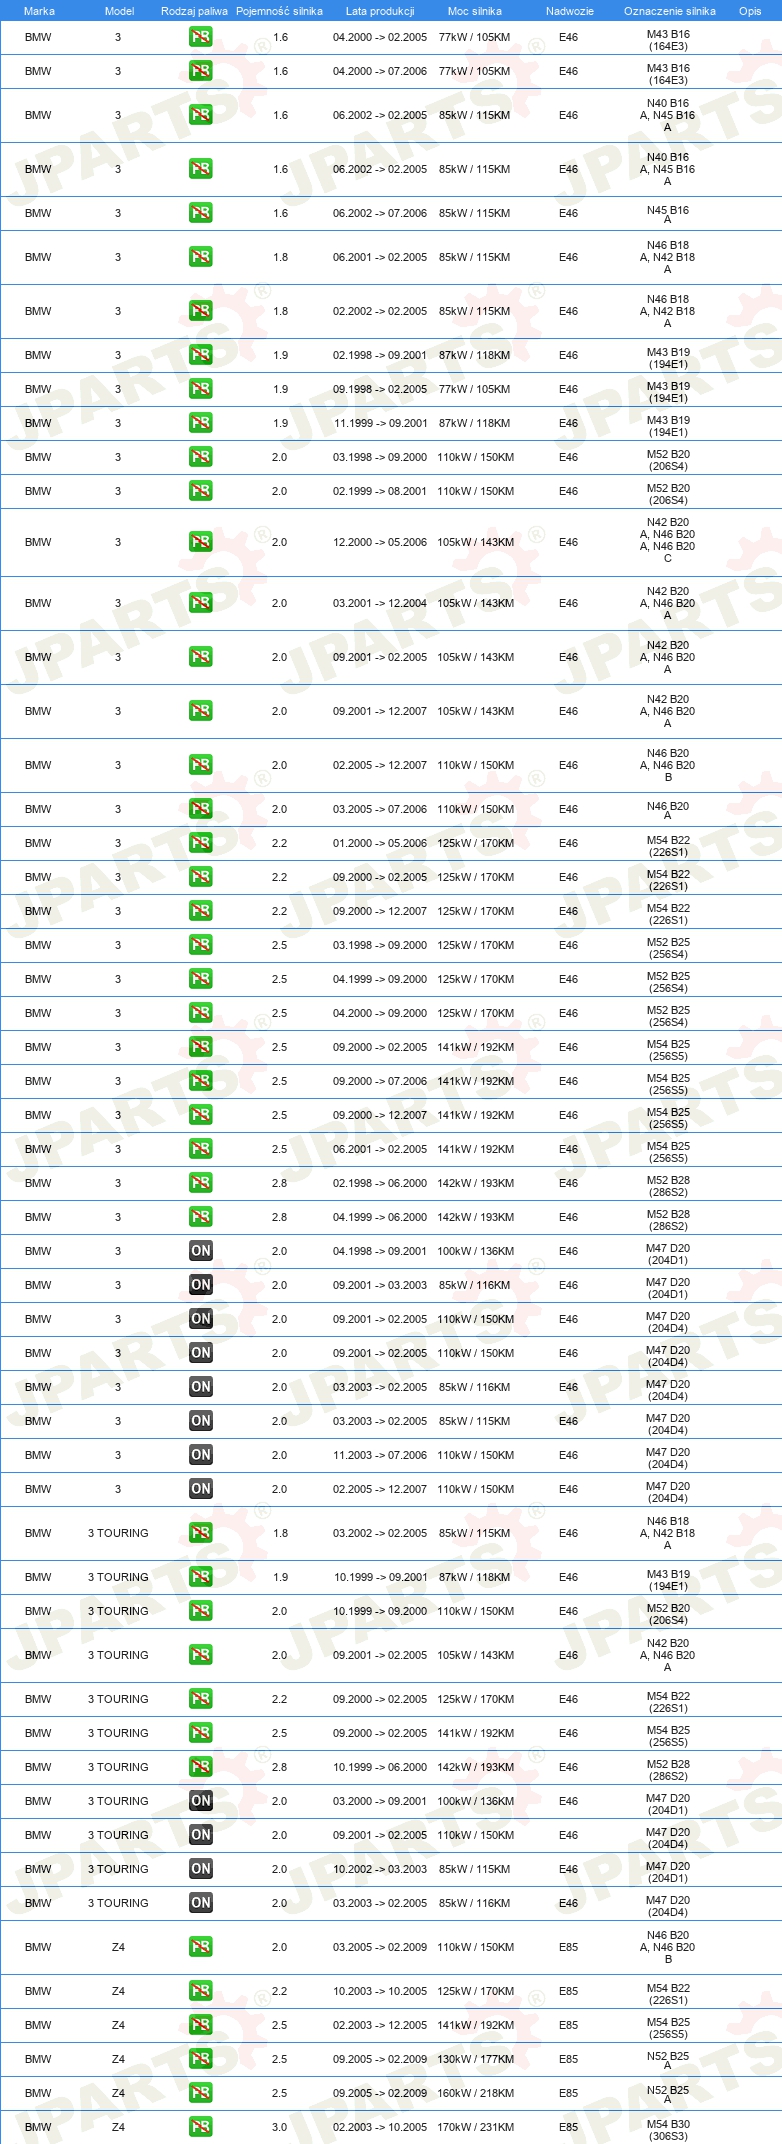Click petrol icon in row 03.2001 -> 12.2004

click(x=200, y=603)
